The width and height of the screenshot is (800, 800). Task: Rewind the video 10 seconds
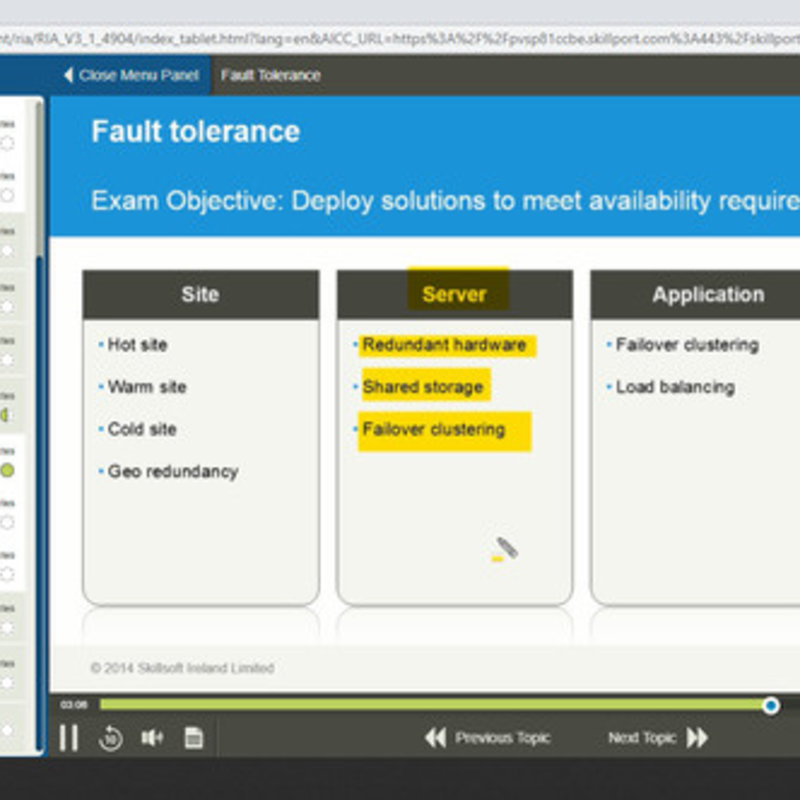click(110, 738)
